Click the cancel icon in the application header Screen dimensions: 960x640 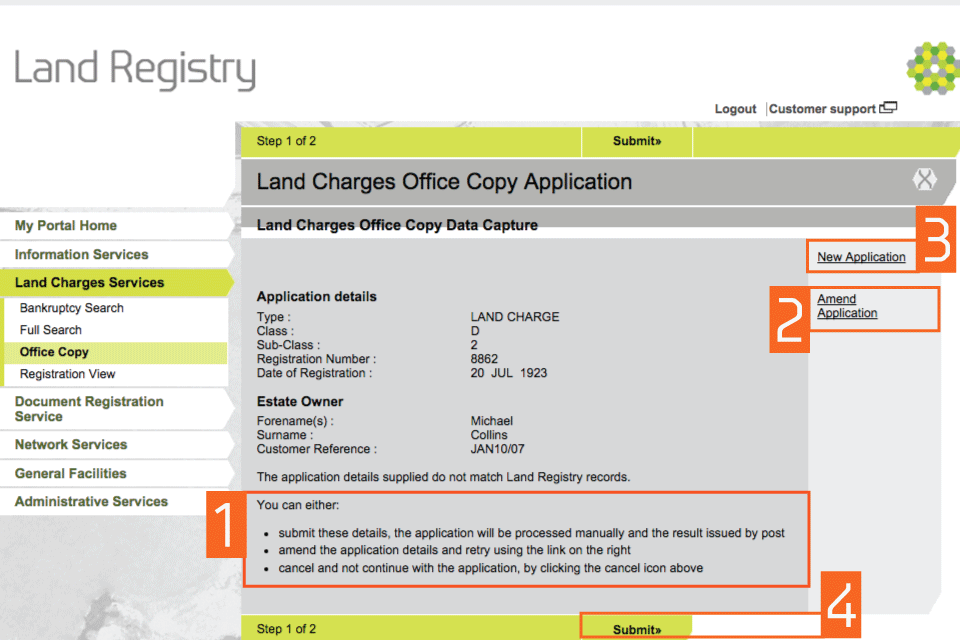pos(924,179)
